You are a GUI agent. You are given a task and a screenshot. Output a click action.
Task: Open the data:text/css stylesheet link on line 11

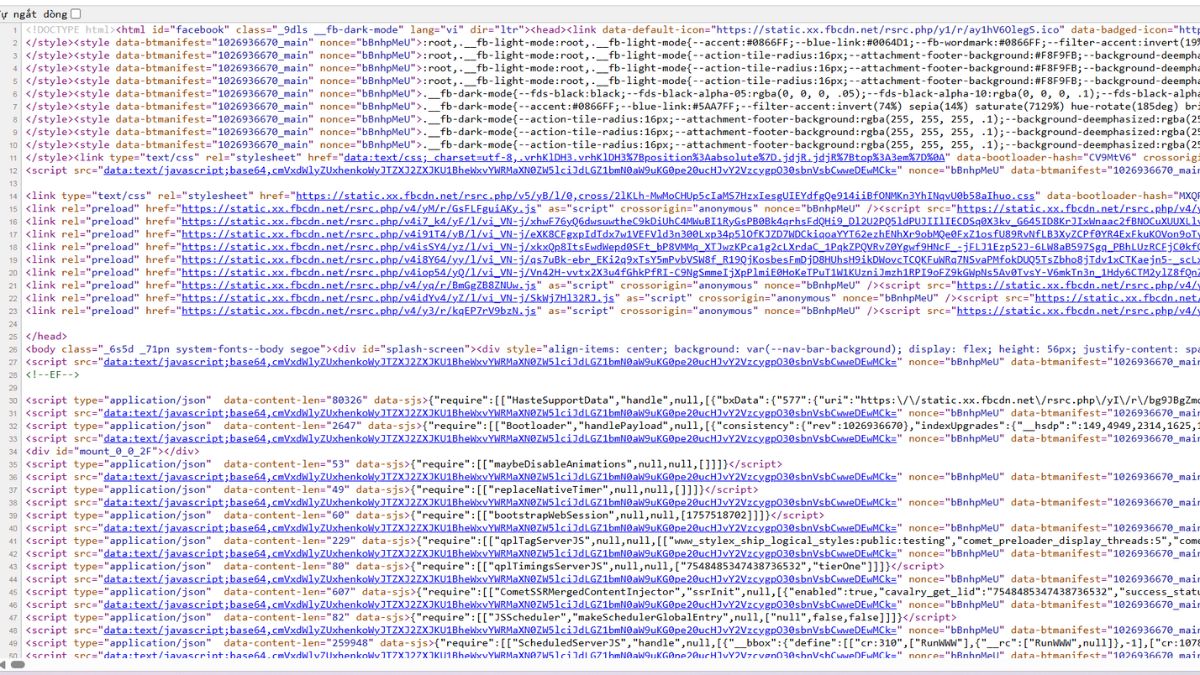pos(648,157)
